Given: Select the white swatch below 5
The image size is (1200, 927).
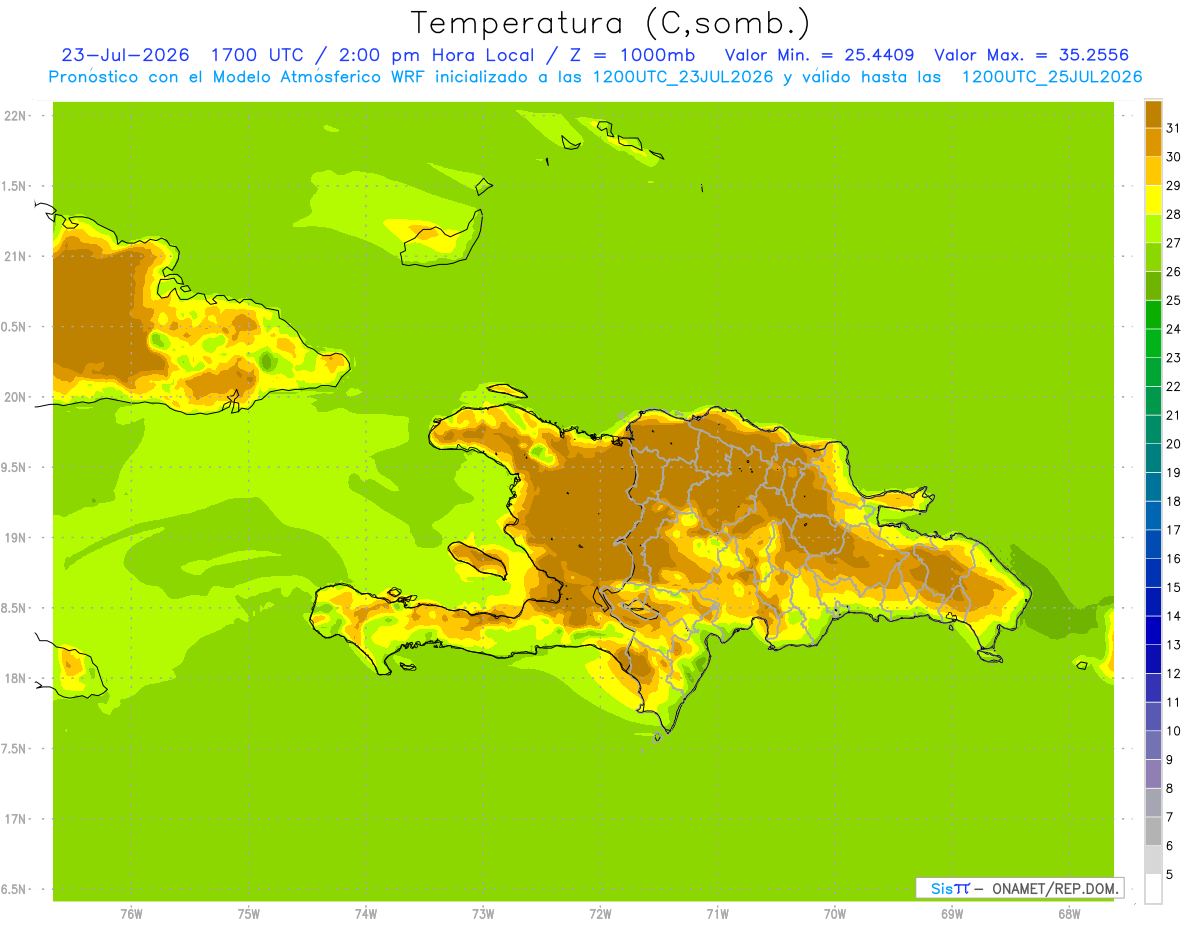Looking at the screenshot, I should [x=1153, y=888].
